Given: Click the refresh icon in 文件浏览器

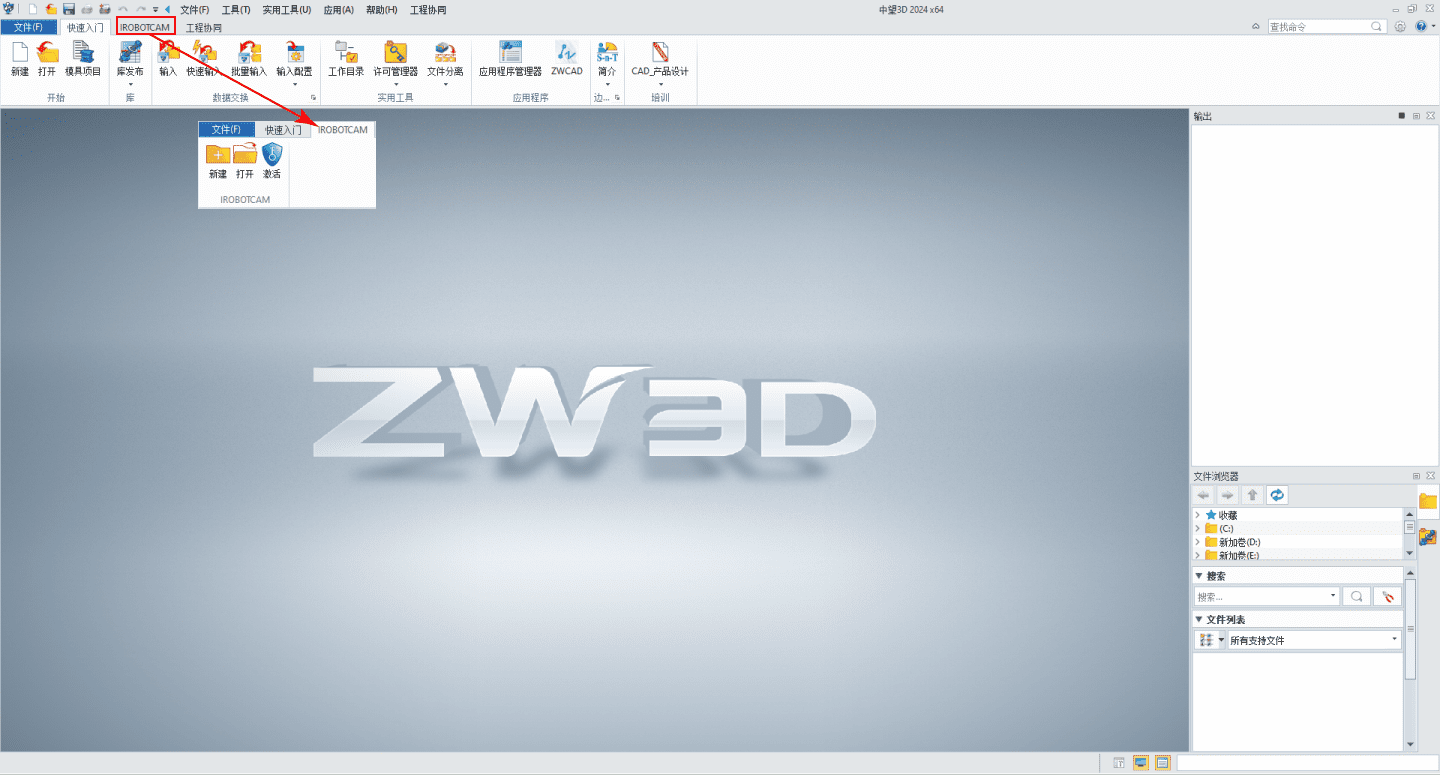Looking at the screenshot, I should (1277, 495).
